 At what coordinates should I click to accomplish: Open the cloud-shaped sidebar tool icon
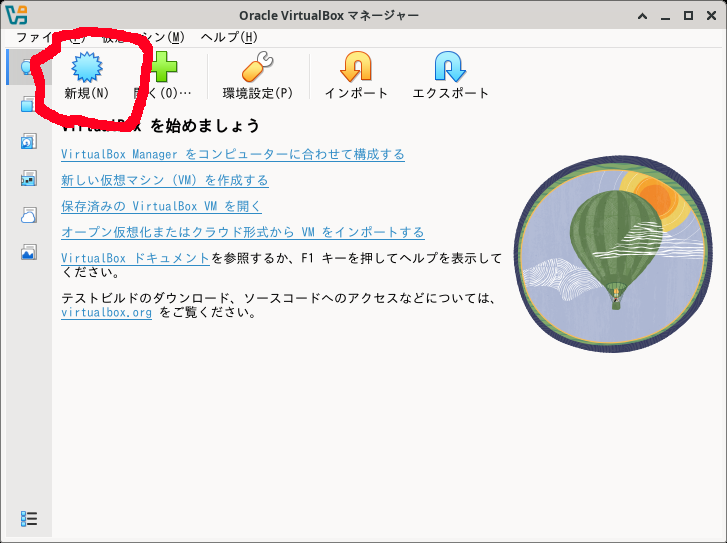(x=28, y=216)
